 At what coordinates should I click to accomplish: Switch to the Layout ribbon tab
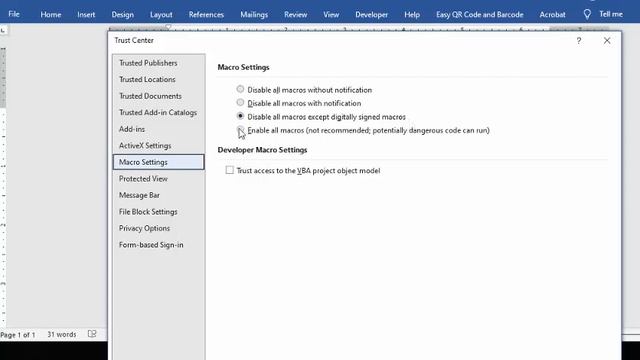click(161, 15)
